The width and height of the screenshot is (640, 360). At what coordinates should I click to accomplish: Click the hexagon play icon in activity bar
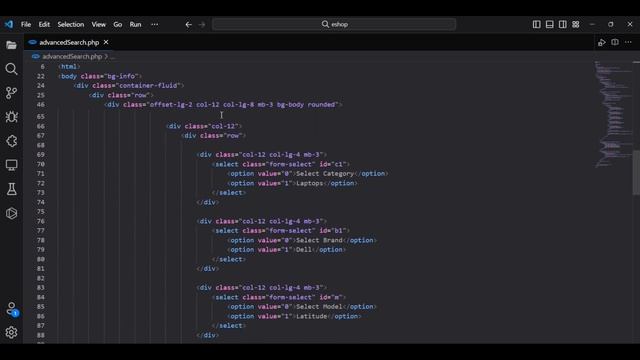click(x=11, y=213)
